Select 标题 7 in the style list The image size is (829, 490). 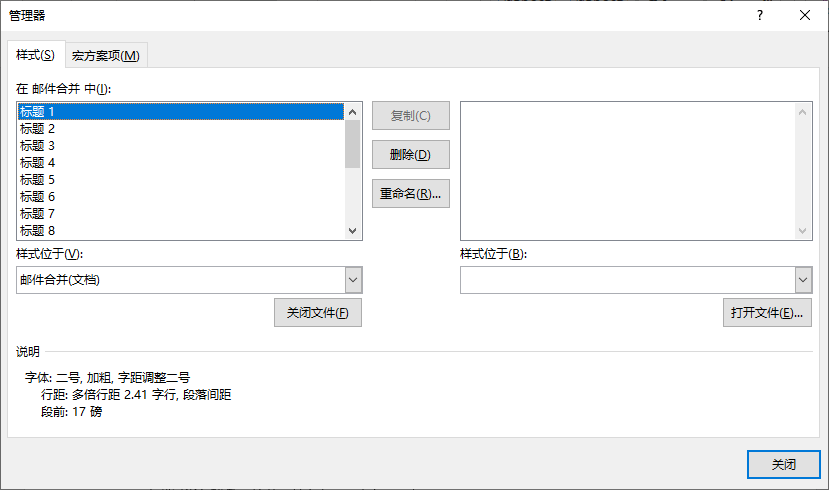click(x=181, y=214)
